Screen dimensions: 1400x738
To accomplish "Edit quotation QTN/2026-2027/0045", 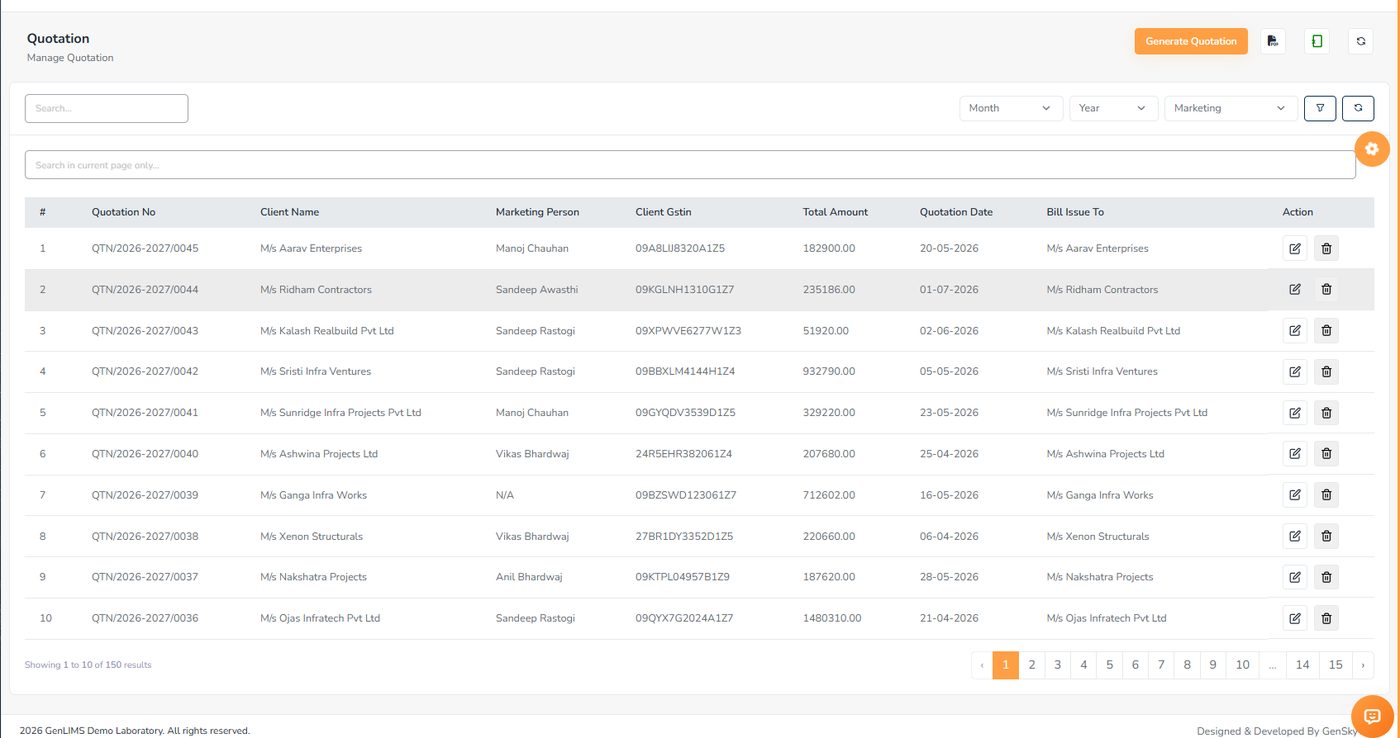I will point(1295,248).
